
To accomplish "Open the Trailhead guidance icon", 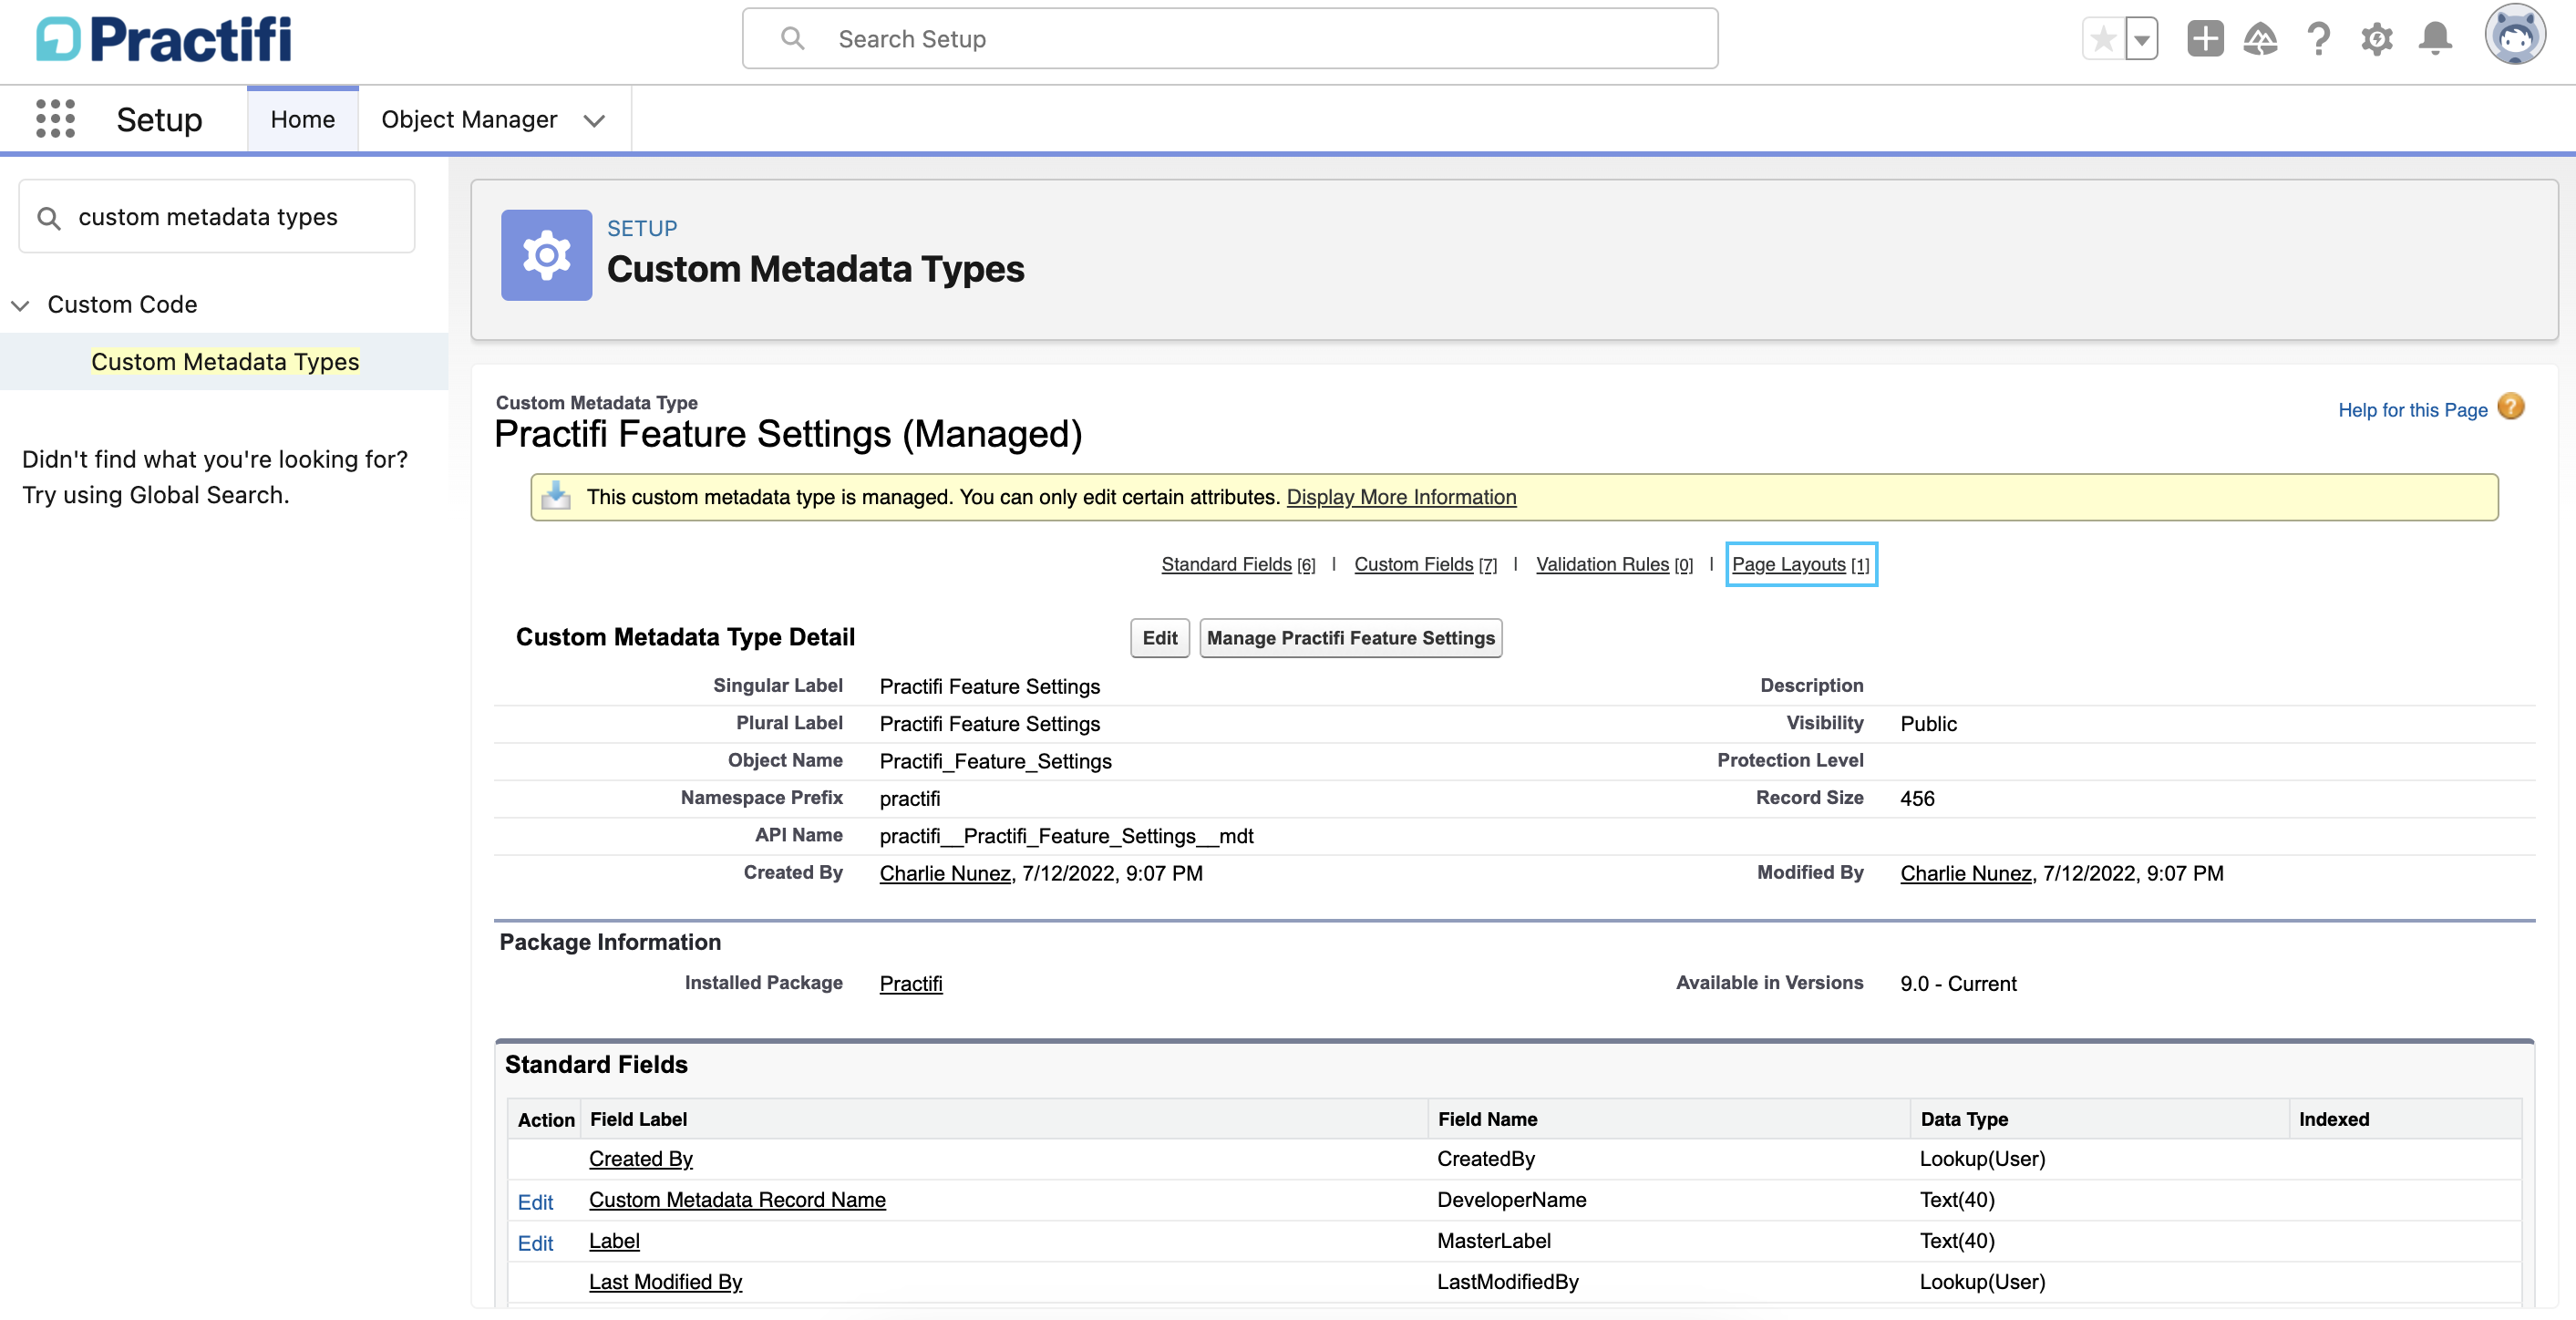I will tap(2260, 39).
